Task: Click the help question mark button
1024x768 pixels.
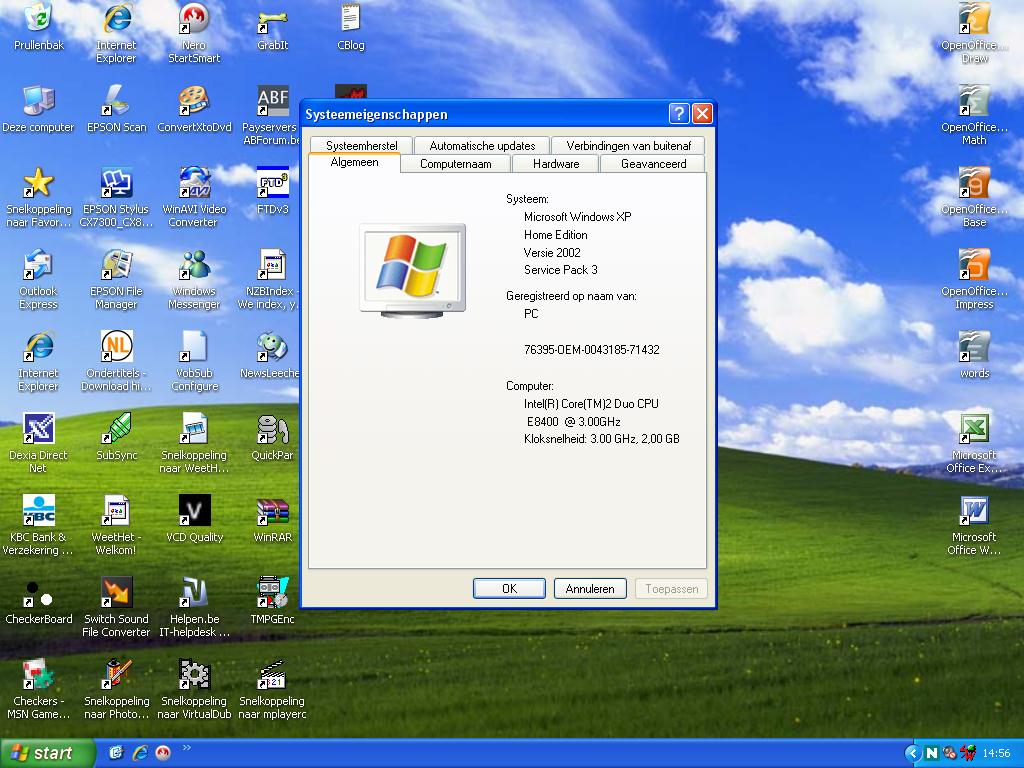Action: click(678, 113)
